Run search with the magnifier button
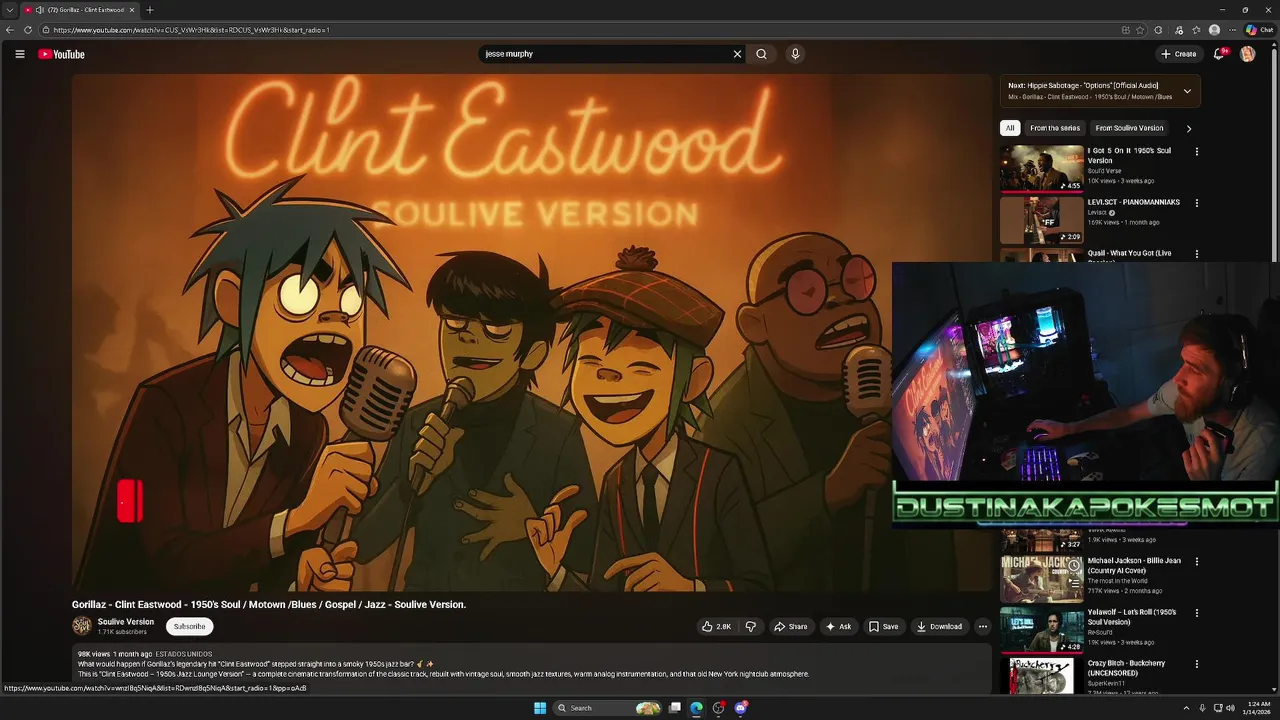Screen dimensions: 1280x720 761,54
